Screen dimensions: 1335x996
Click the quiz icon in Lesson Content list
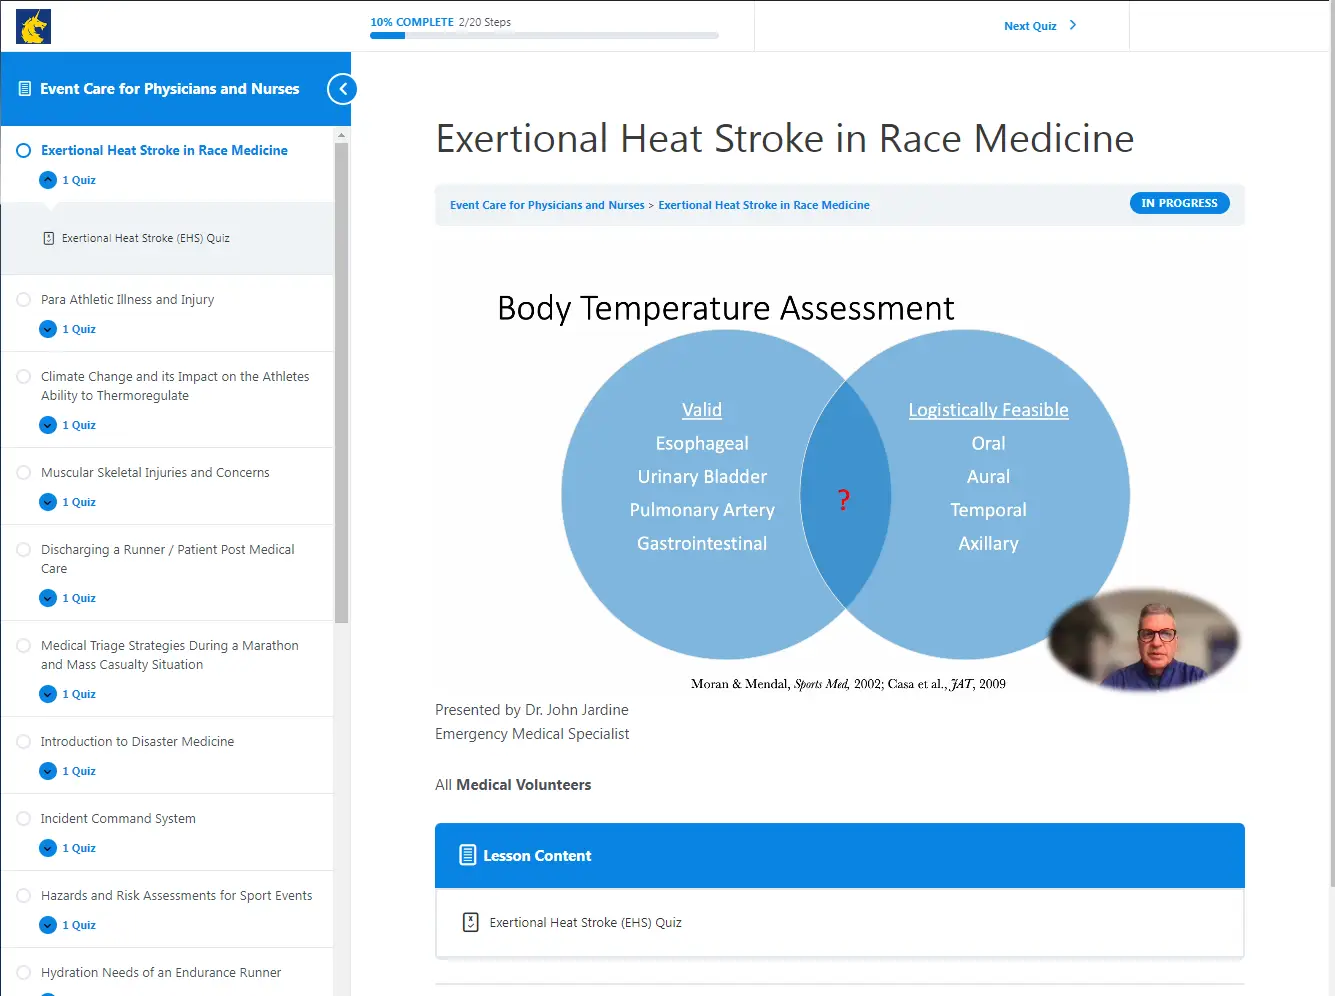[471, 922]
